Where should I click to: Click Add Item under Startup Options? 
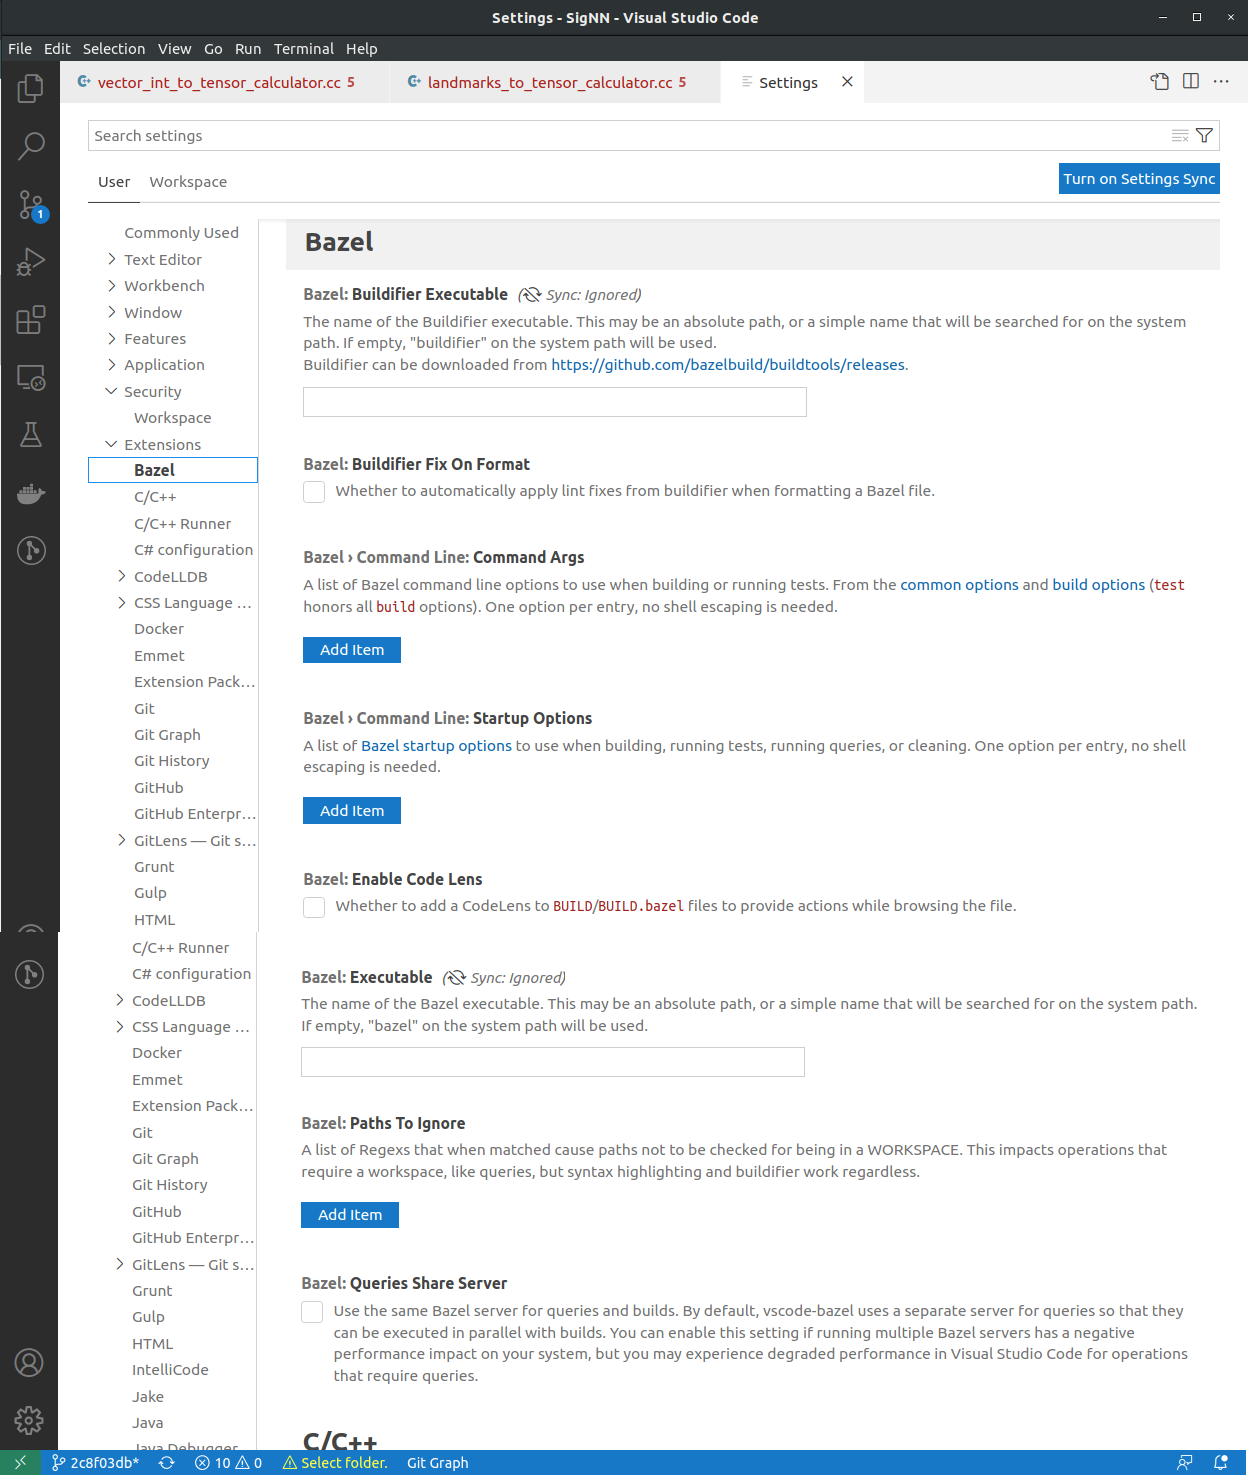(x=352, y=811)
